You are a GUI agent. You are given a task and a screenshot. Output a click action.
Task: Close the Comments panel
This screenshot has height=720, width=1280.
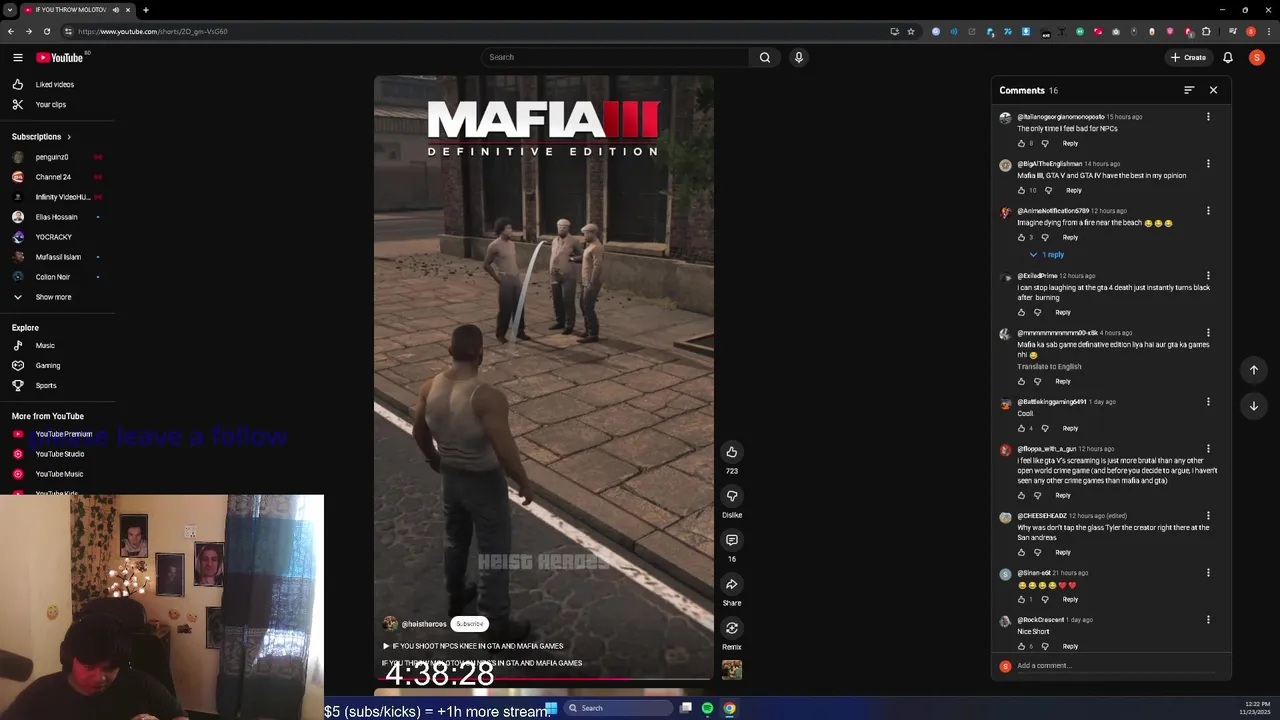pyautogui.click(x=1213, y=90)
